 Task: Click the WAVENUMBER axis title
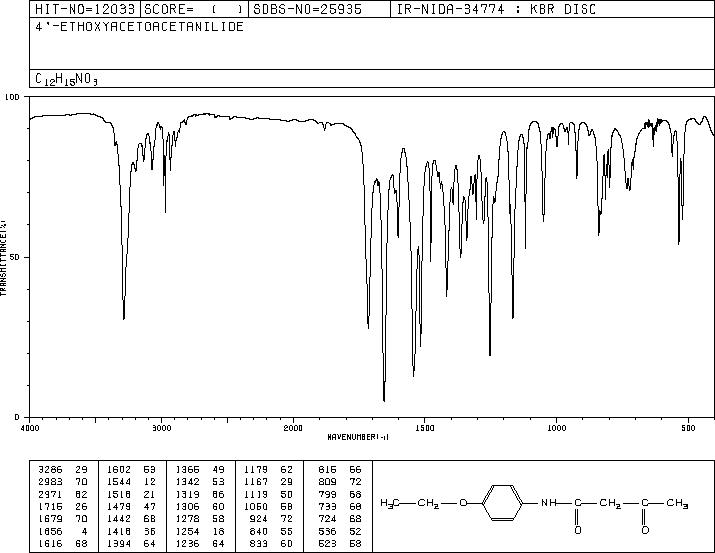(x=358, y=437)
